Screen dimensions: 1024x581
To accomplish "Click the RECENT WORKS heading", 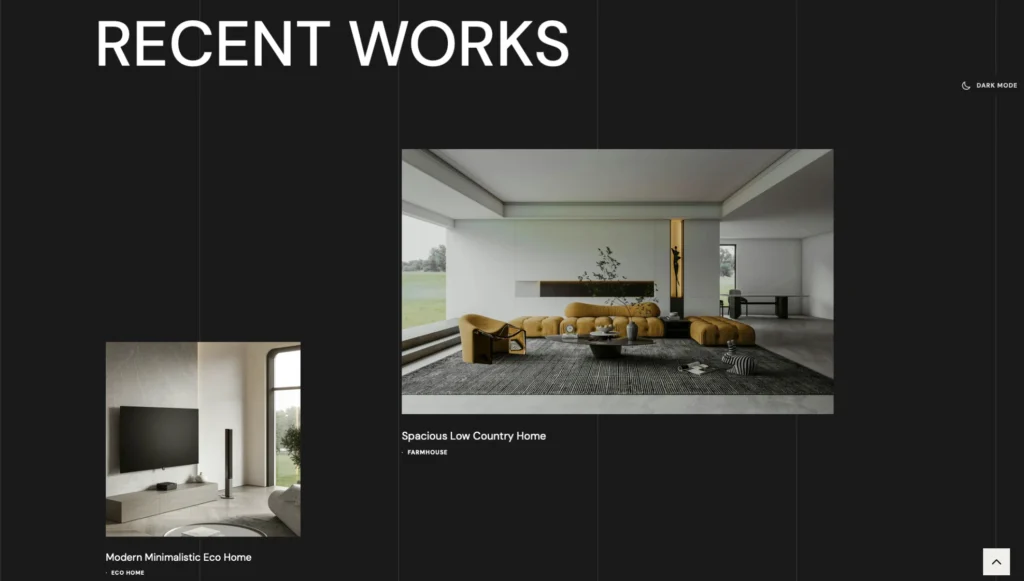I will pos(332,44).
